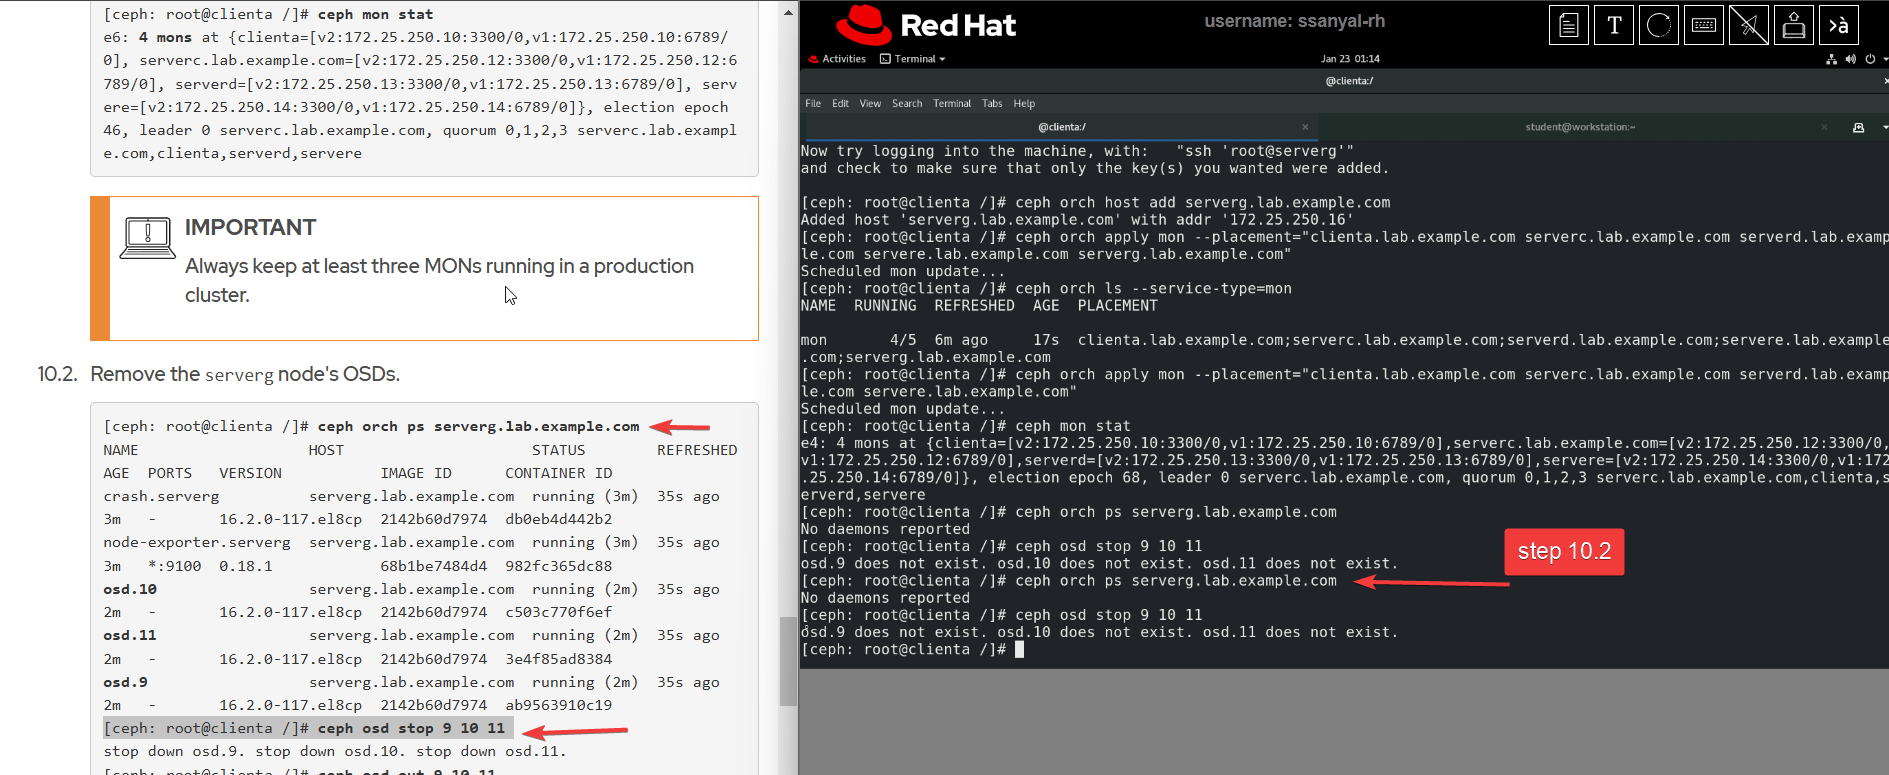This screenshot has width=1889, height=775.
Task: Click the 'PLACEMENT' header in terminal output
Action: pos(1118,306)
